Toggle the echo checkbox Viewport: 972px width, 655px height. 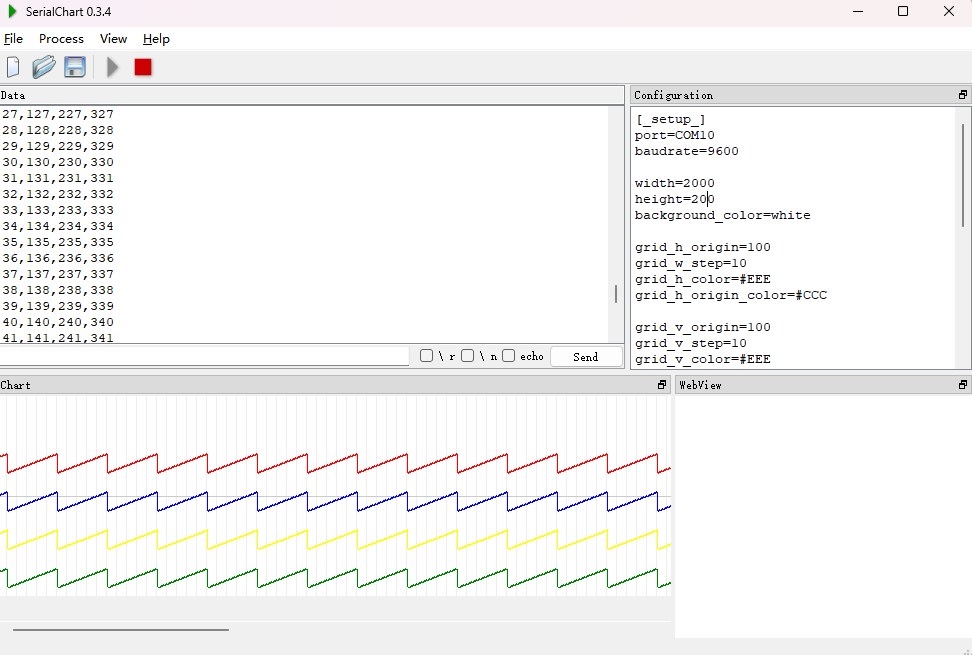(x=509, y=356)
